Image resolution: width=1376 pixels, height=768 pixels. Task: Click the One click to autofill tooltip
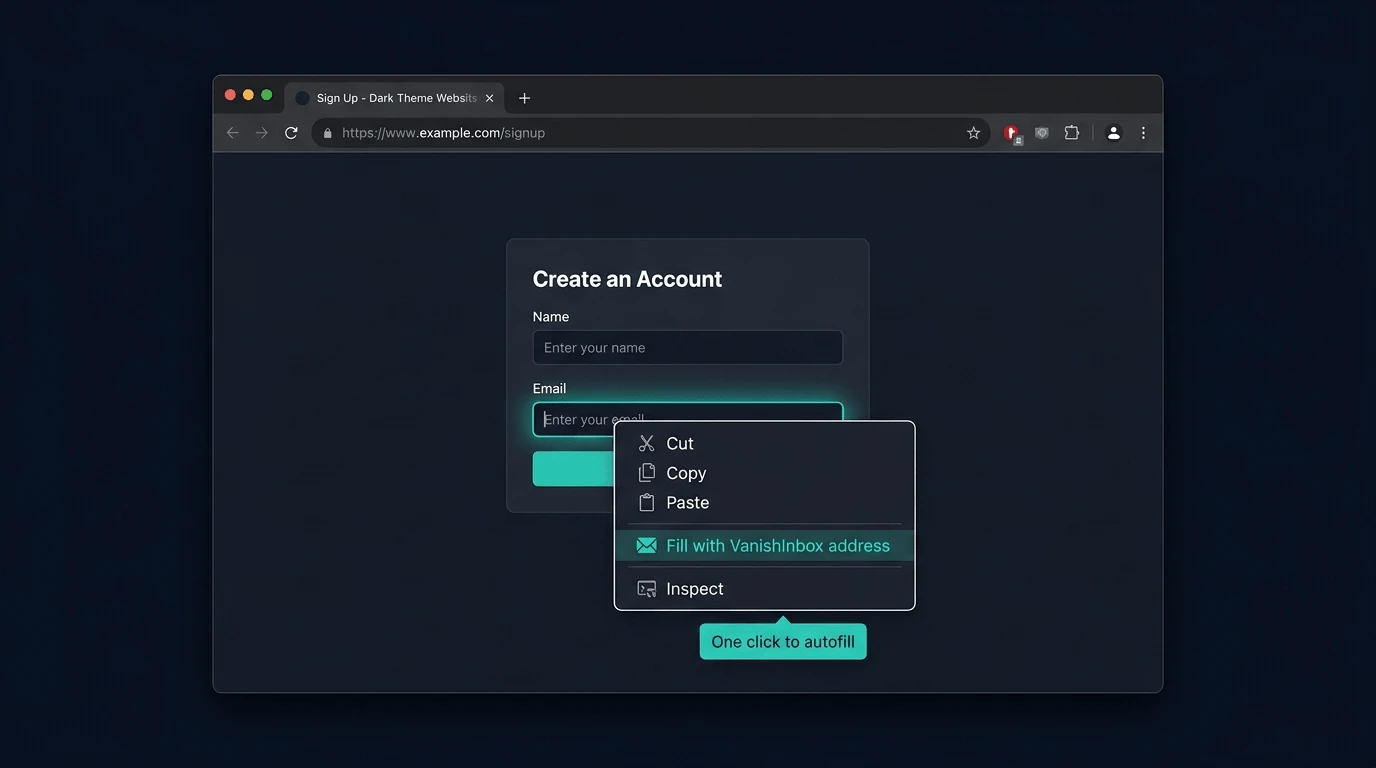point(783,642)
